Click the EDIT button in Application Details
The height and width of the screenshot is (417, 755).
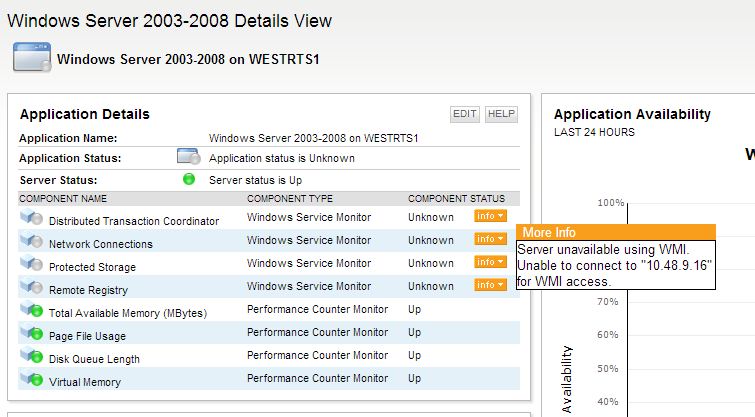tap(465, 114)
